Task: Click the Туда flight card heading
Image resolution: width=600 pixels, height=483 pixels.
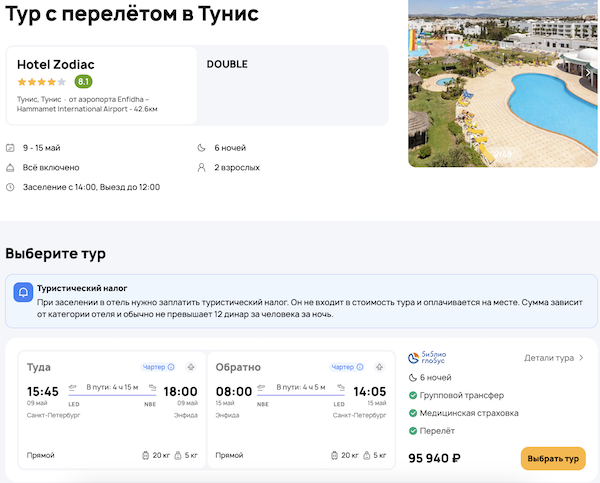Action: click(x=39, y=367)
